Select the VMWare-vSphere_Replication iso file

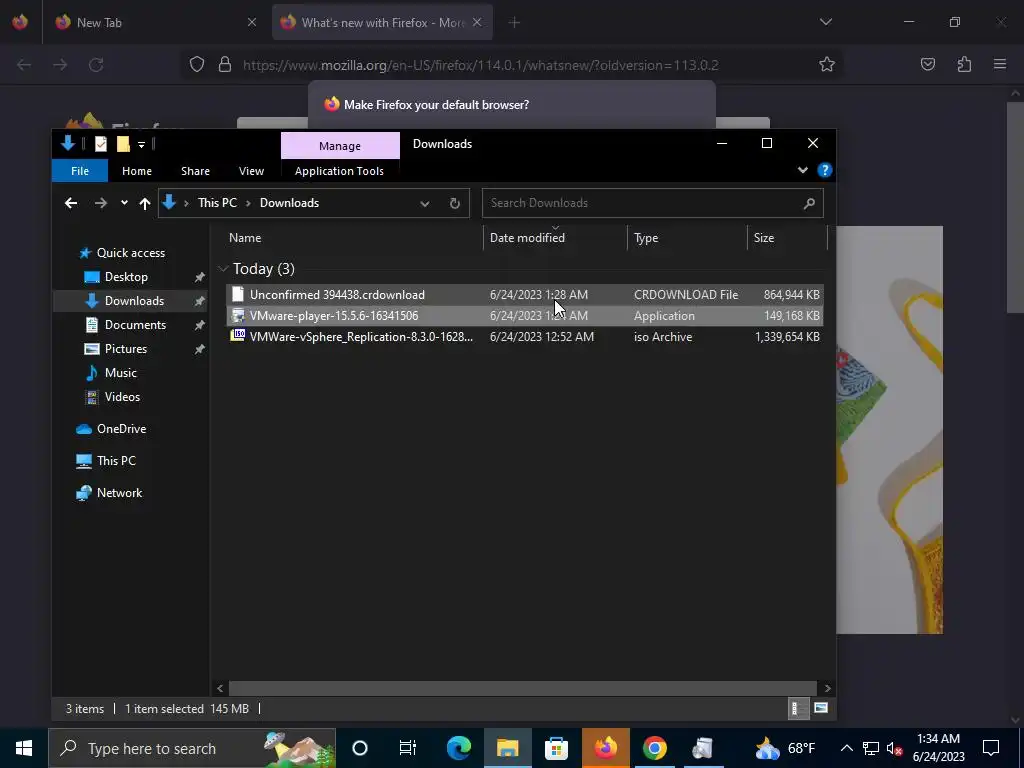coord(524,336)
